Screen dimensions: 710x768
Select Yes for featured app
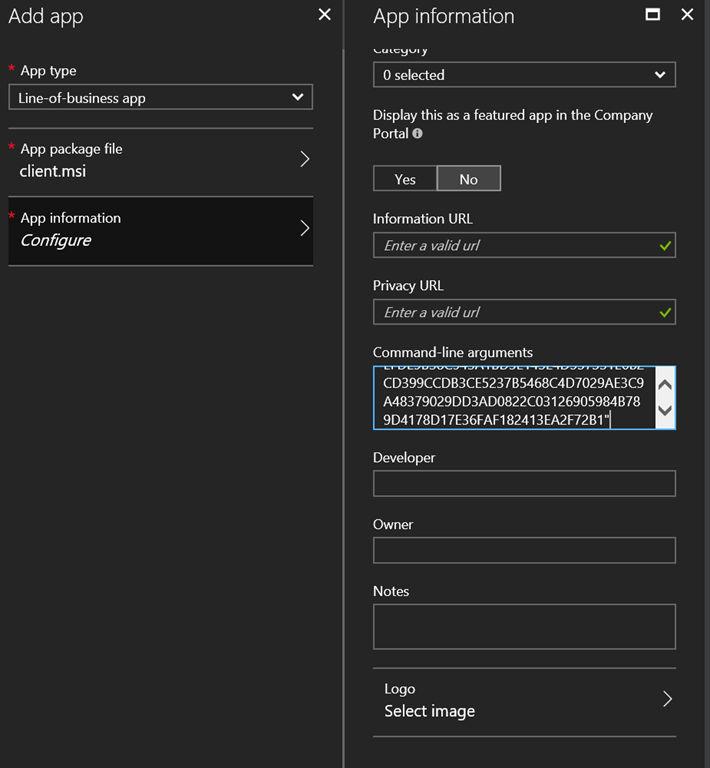click(405, 179)
